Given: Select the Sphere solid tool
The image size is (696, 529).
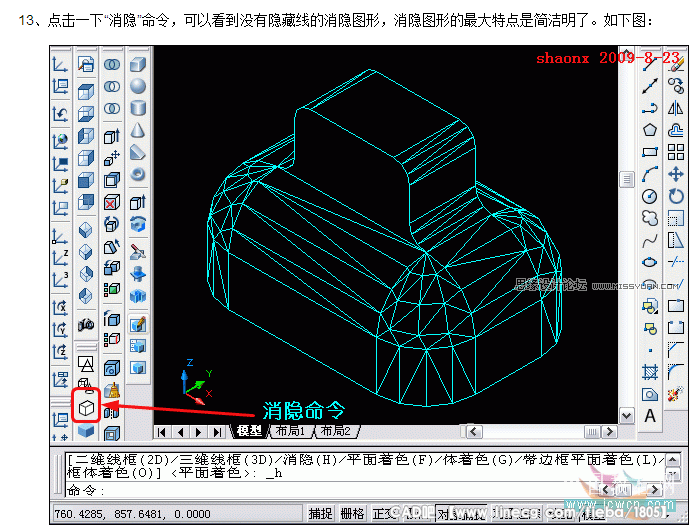Looking at the screenshot, I should [x=138, y=86].
